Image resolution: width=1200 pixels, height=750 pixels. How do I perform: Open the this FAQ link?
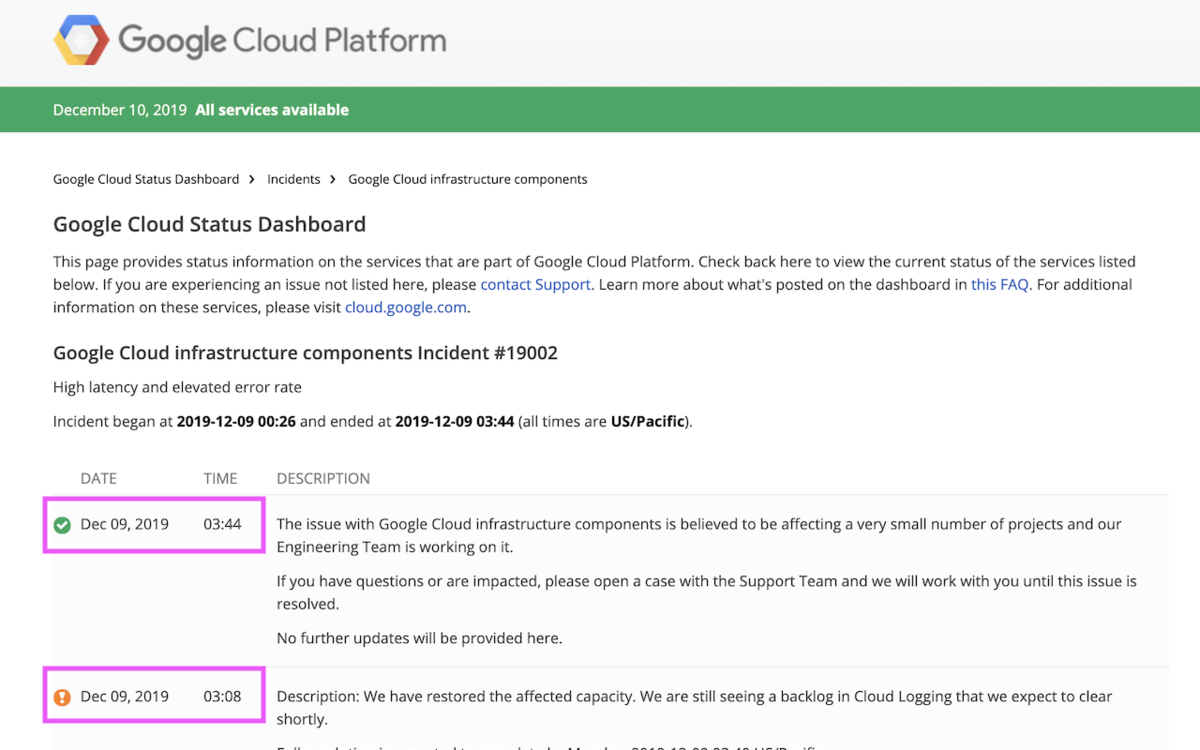point(1000,284)
